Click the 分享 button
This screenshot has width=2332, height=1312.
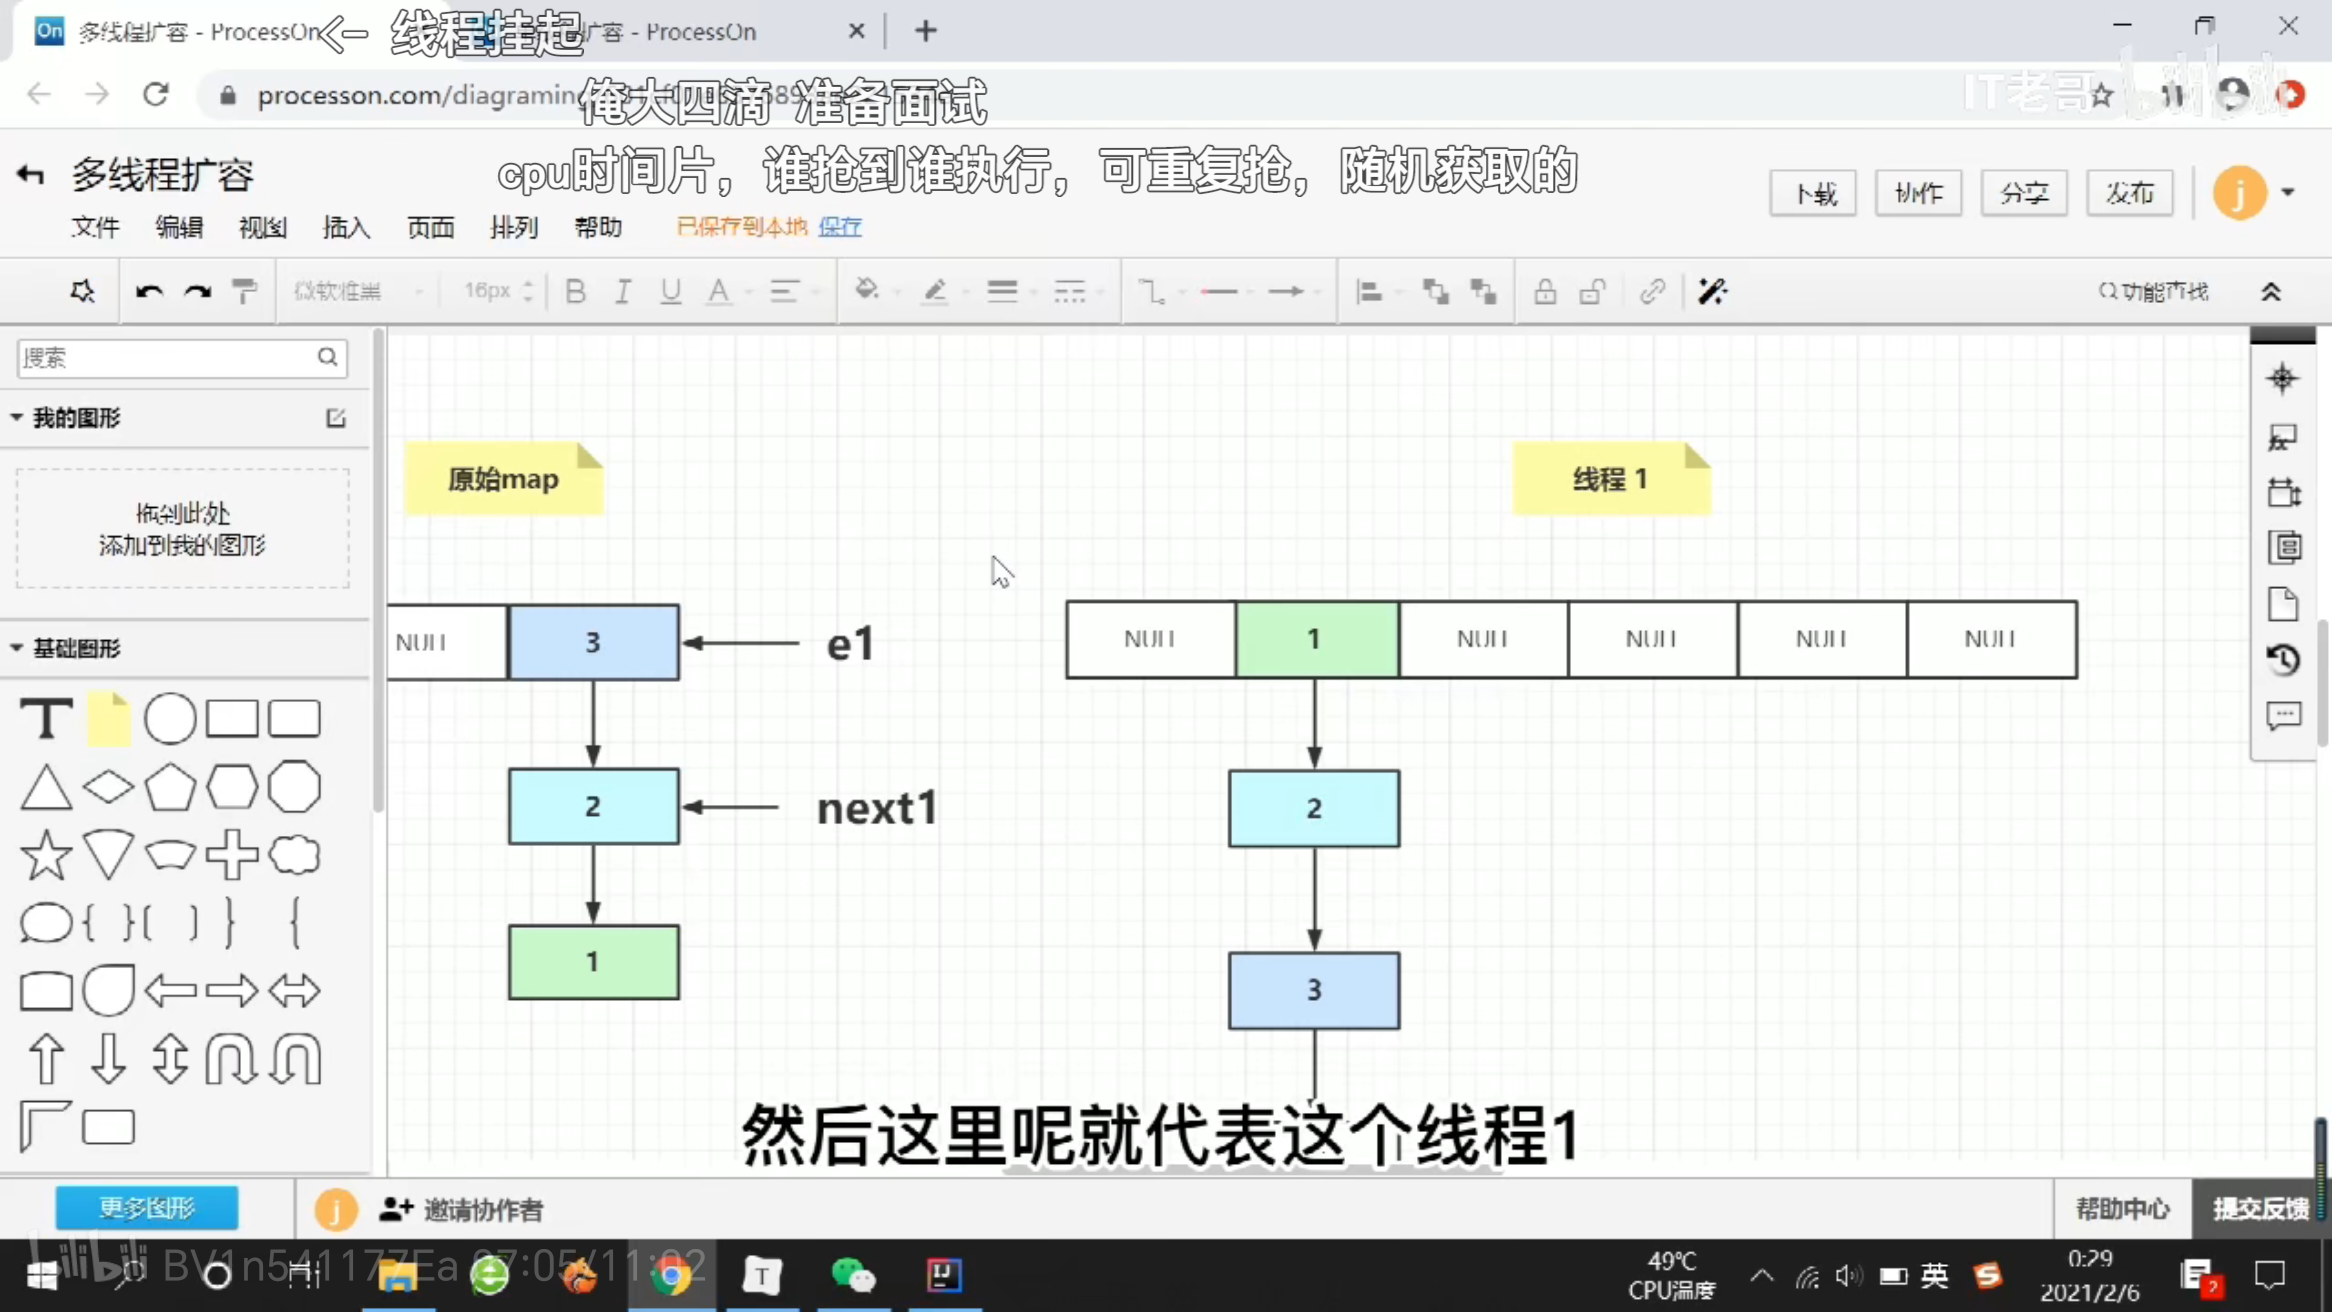[x=2024, y=193]
